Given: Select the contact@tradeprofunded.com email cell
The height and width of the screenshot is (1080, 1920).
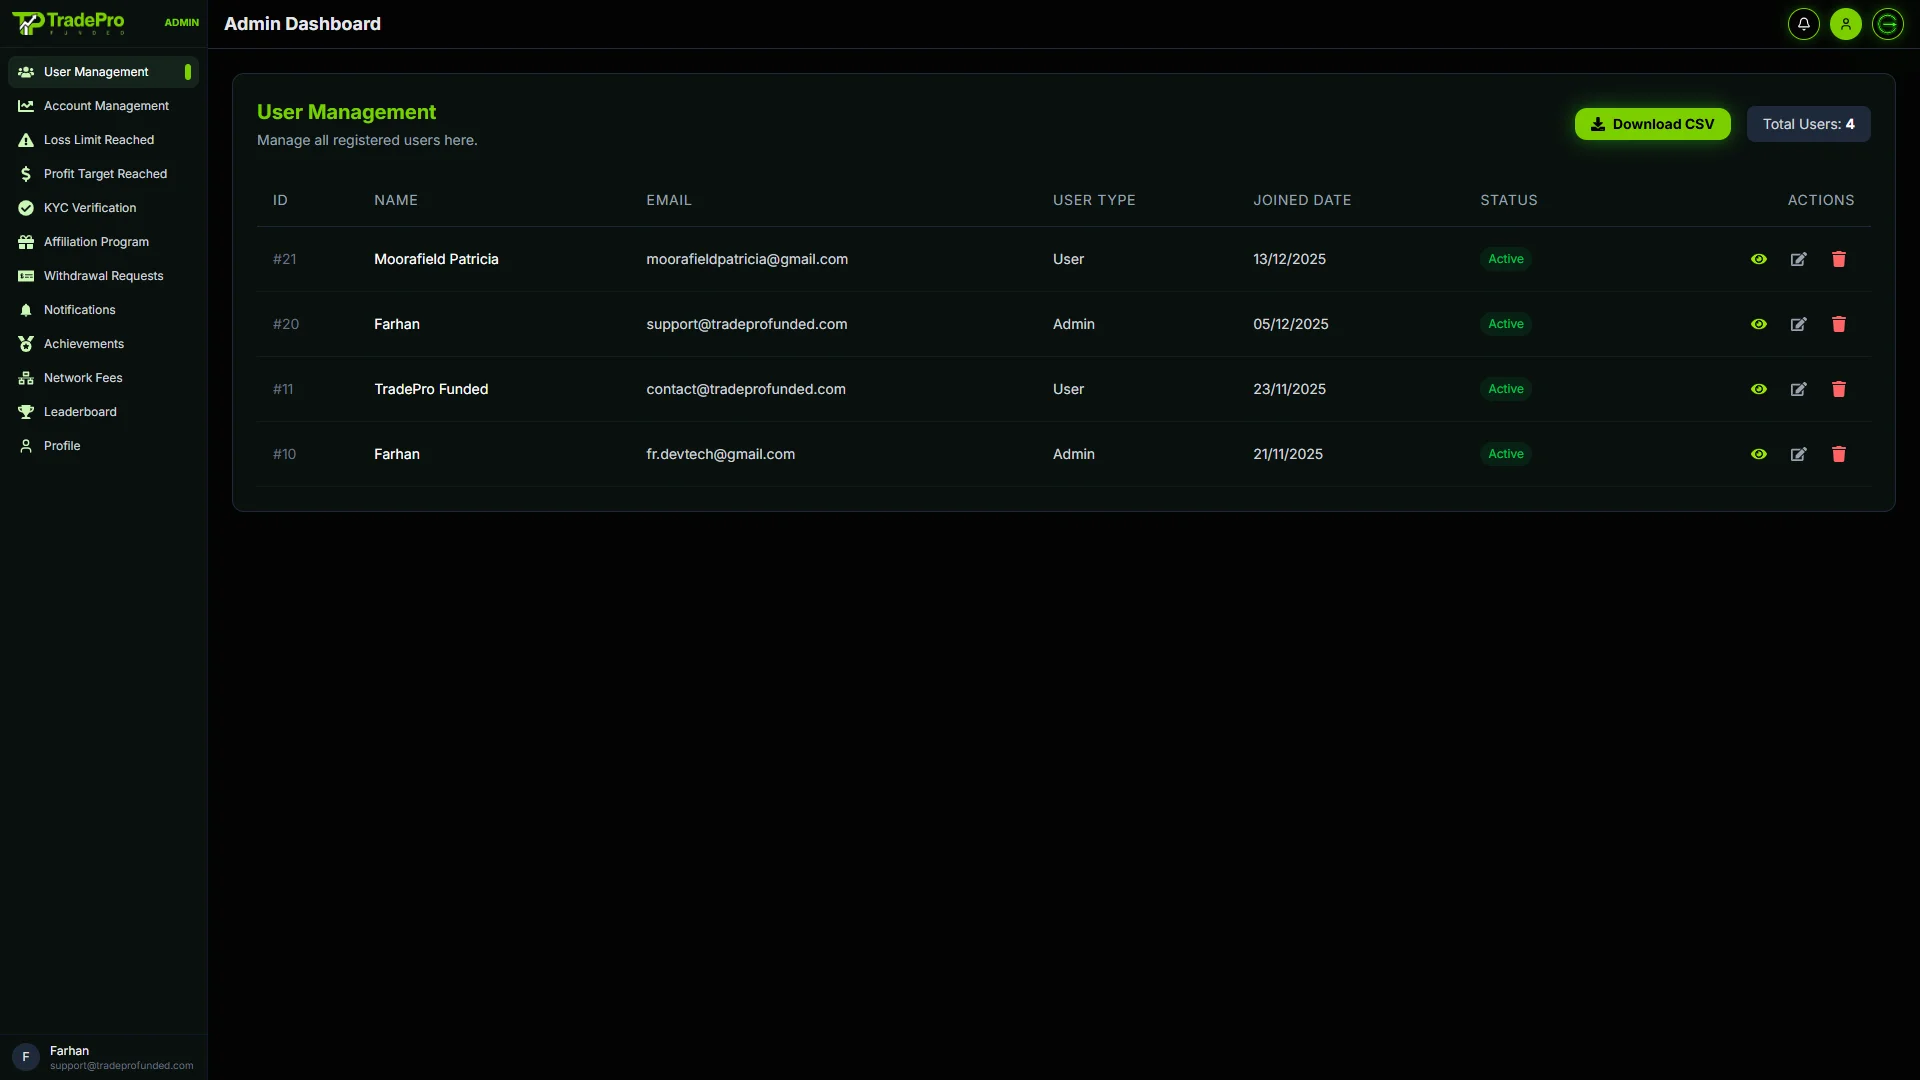Looking at the screenshot, I should pyautogui.click(x=746, y=389).
